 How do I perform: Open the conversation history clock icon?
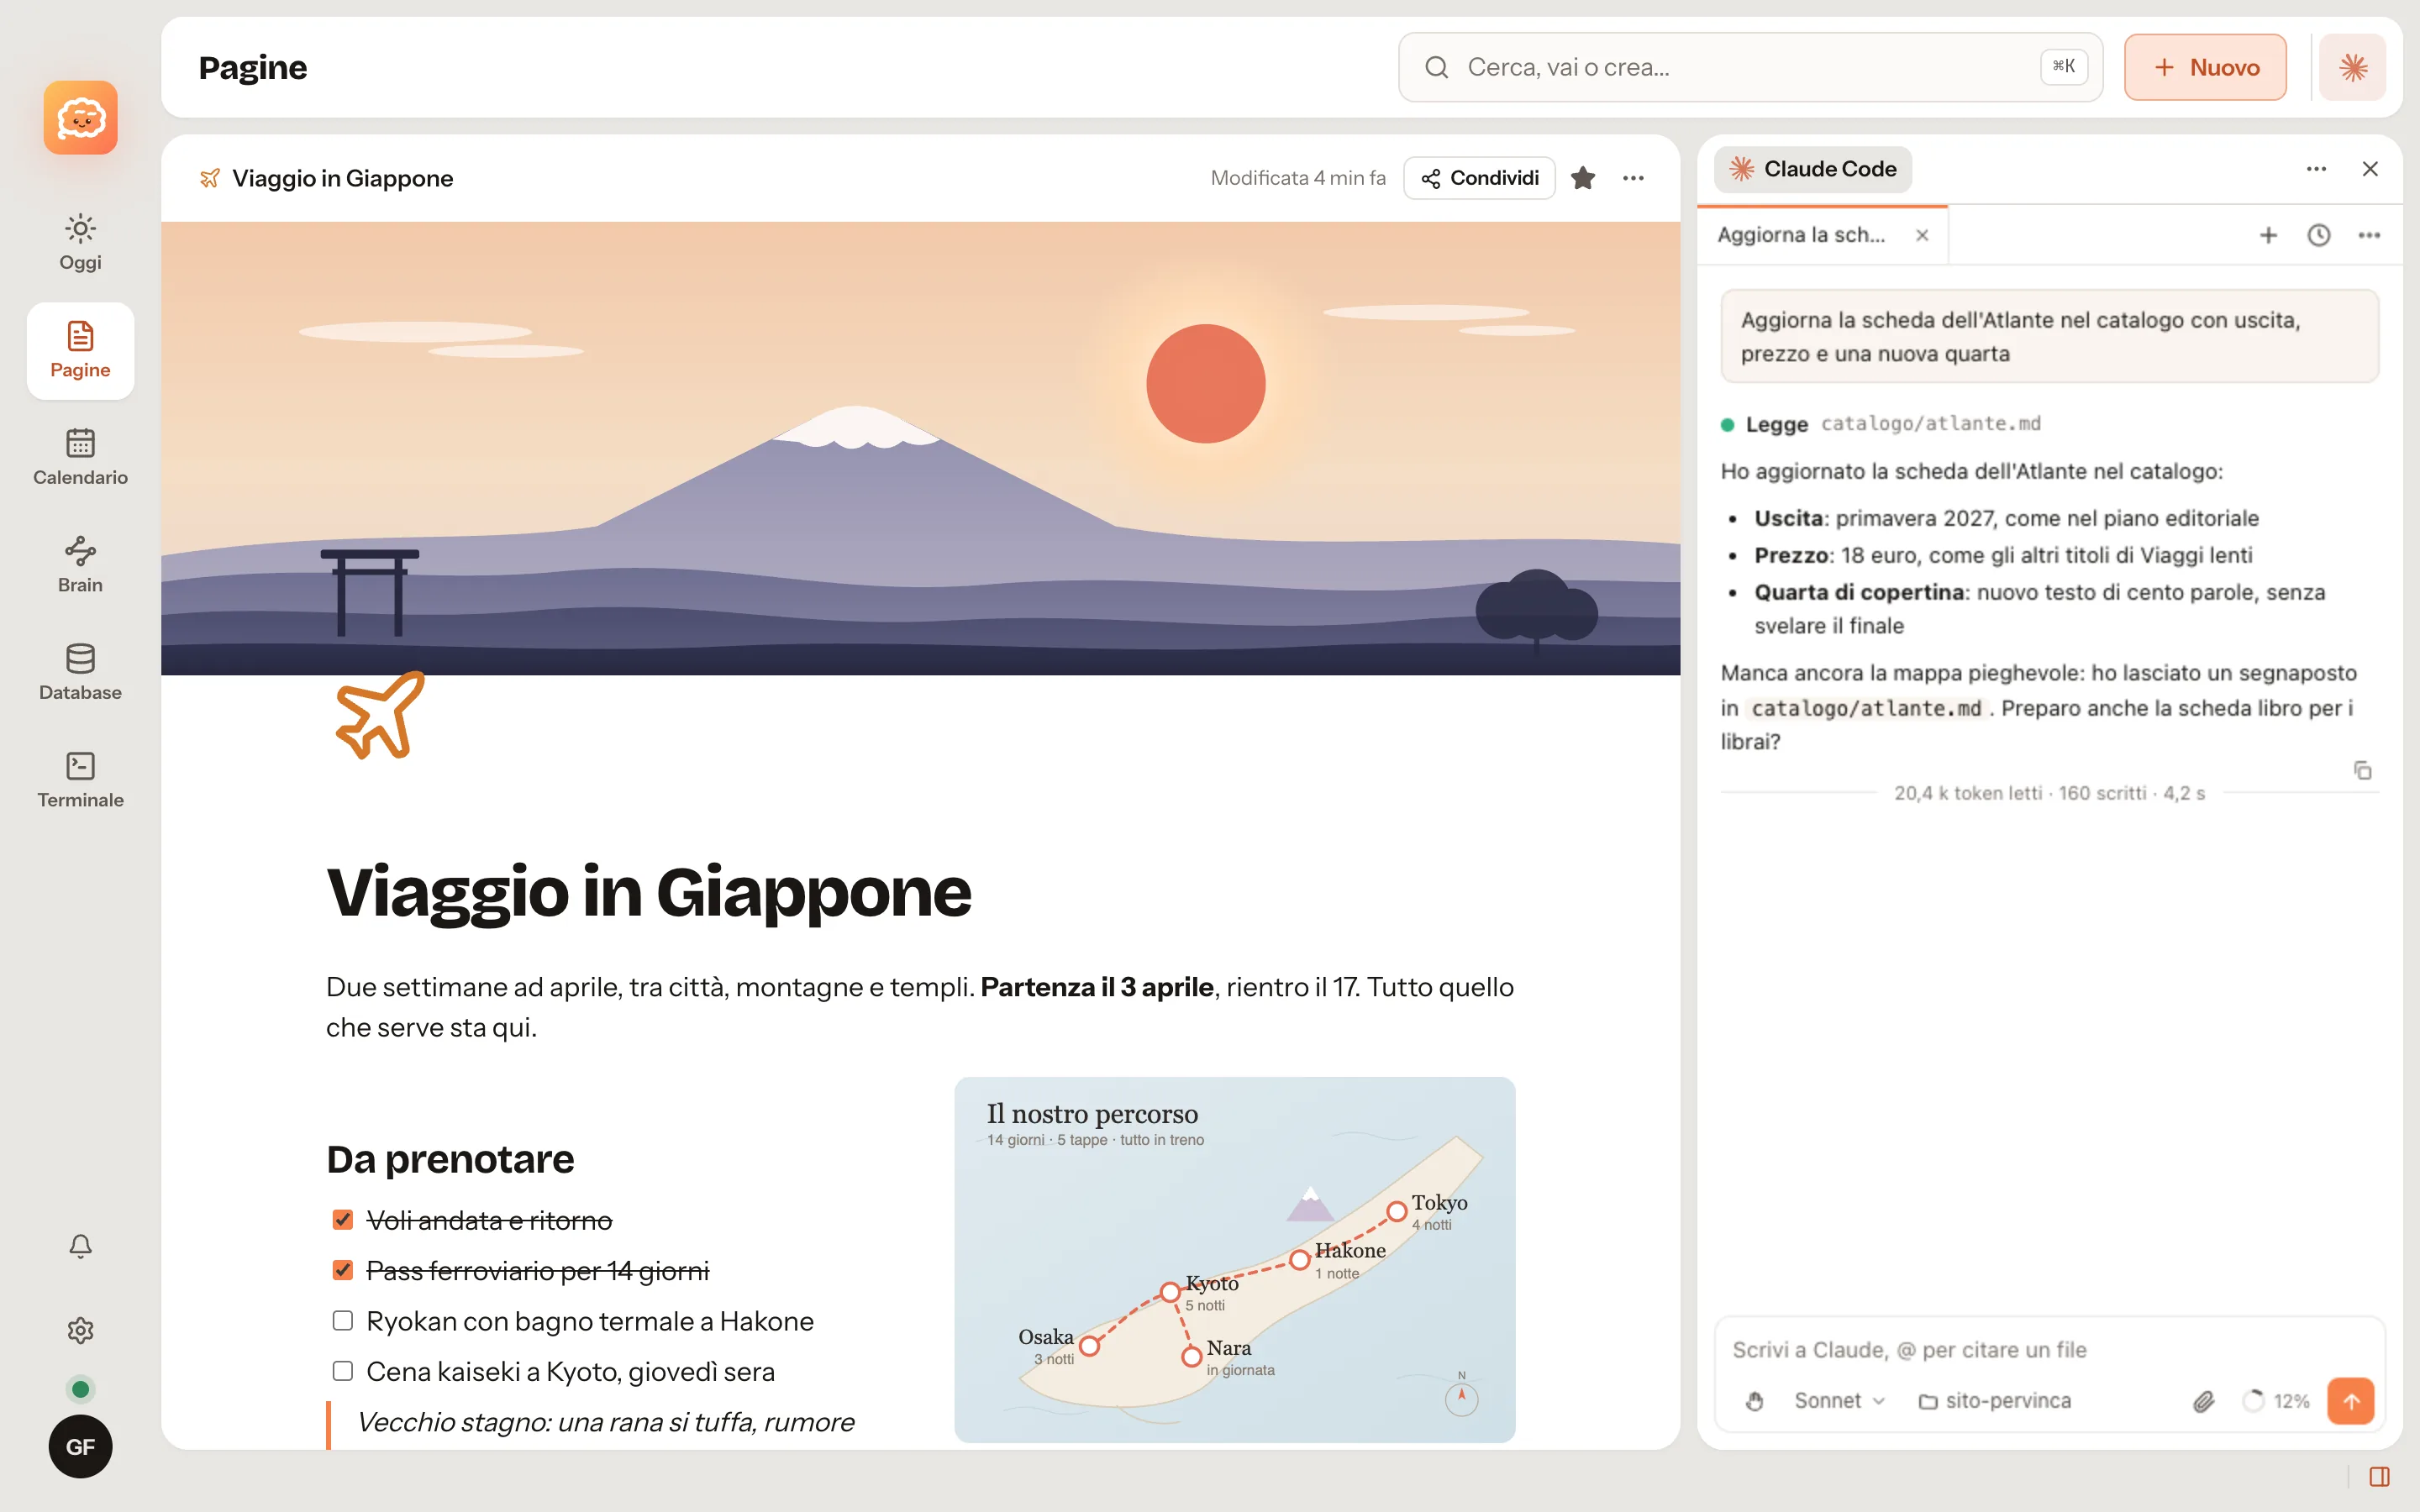[2319, 235]
